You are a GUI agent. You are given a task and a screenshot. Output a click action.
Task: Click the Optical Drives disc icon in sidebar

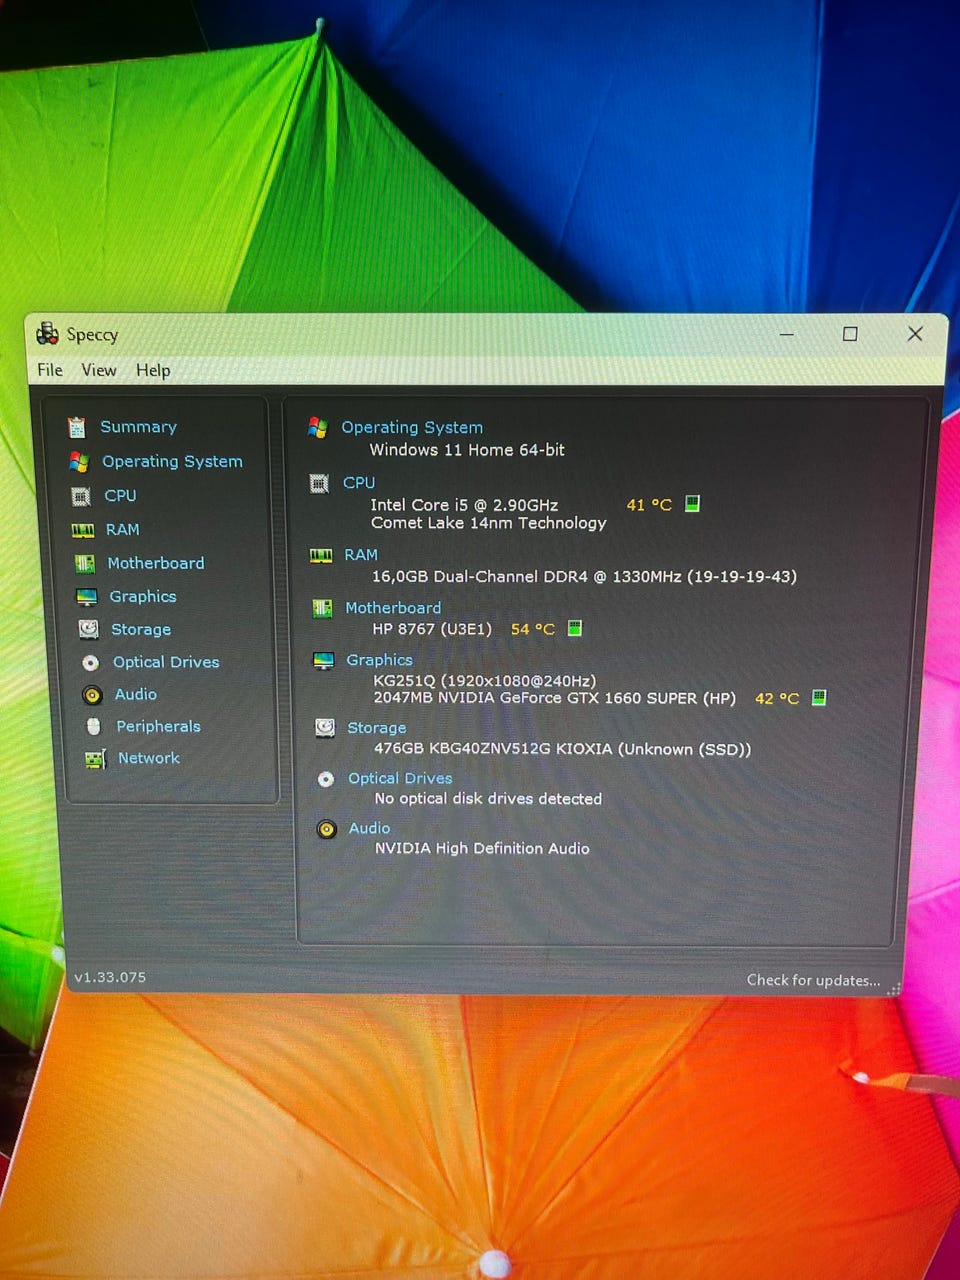point(91,662)
